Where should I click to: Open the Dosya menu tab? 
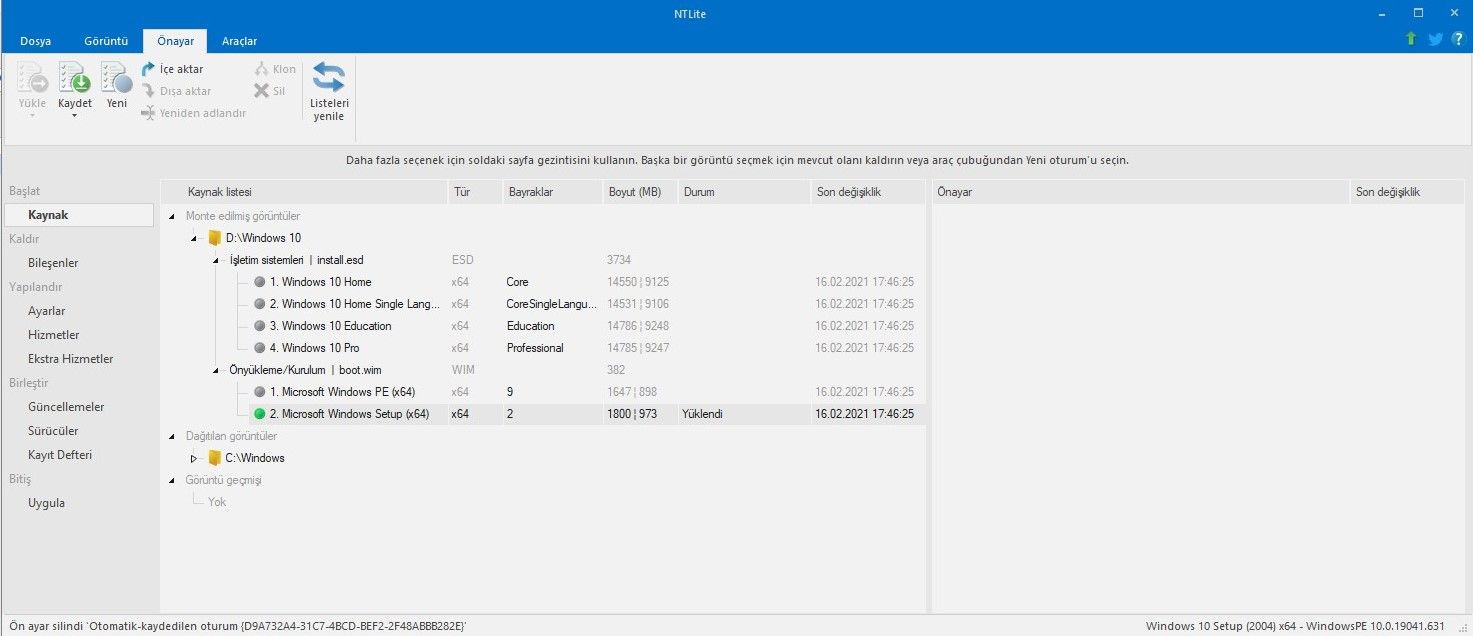pyautogui.click(x=36, y=41)
